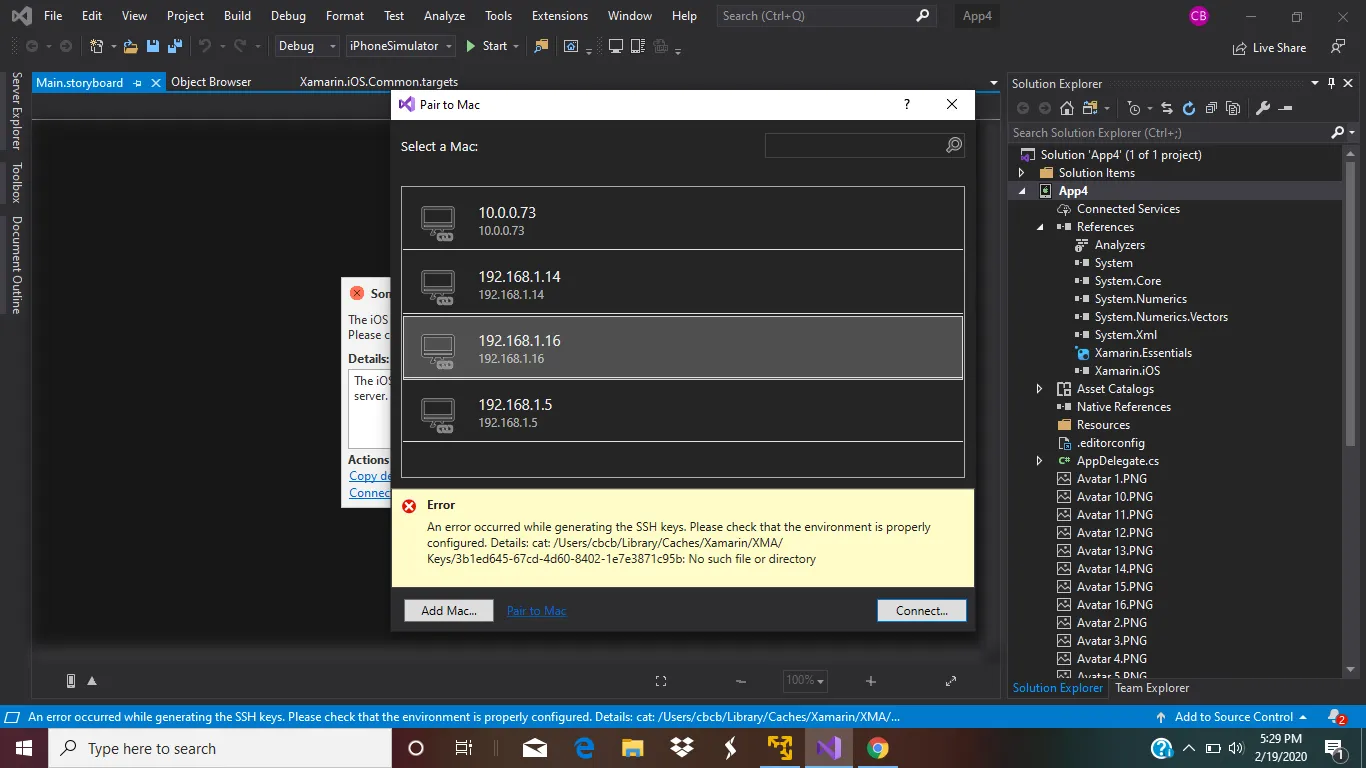Click the Preview Selected Items icon

pos(1286,108)
